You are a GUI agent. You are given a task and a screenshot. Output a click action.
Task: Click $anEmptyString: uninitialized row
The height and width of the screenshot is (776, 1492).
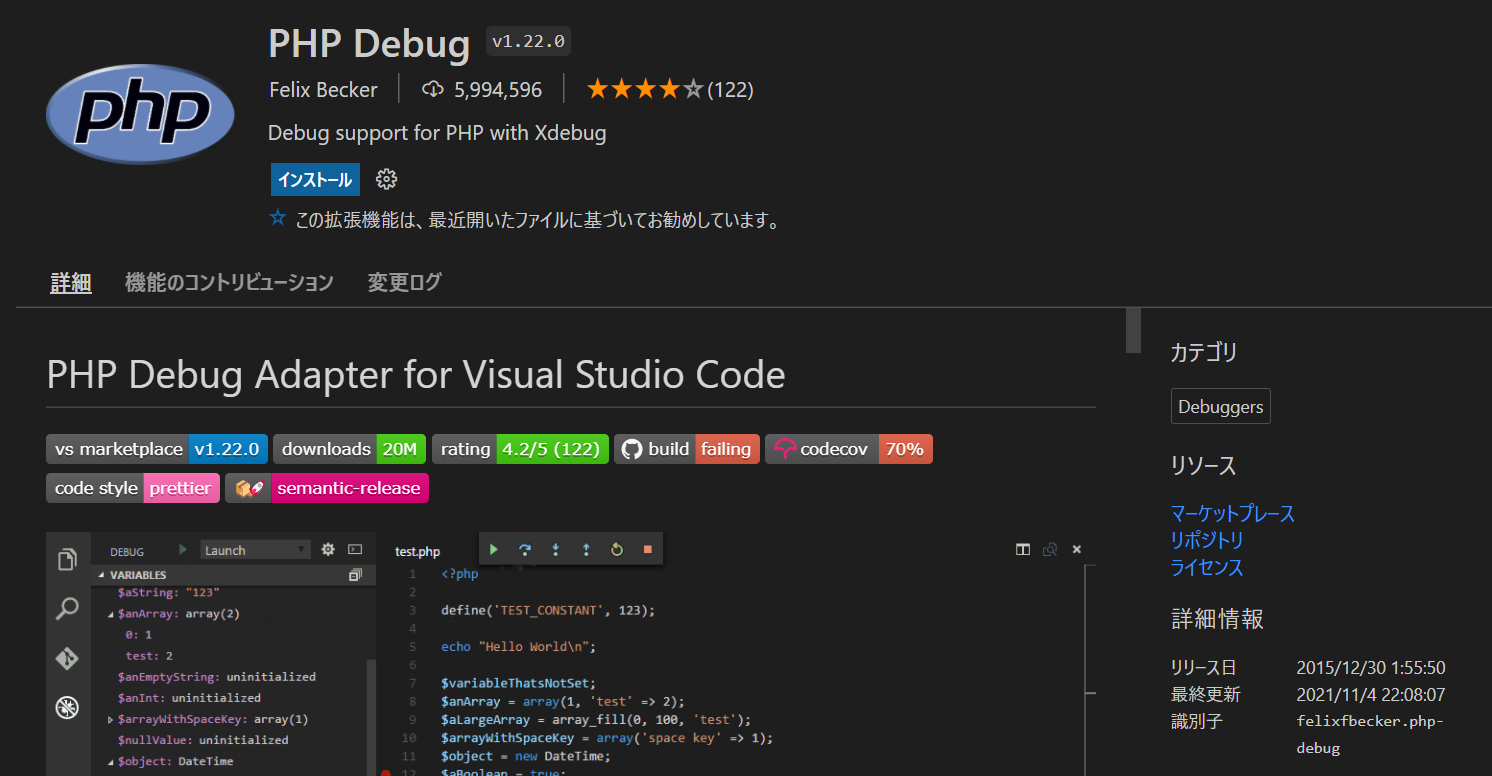pos(216,677)
